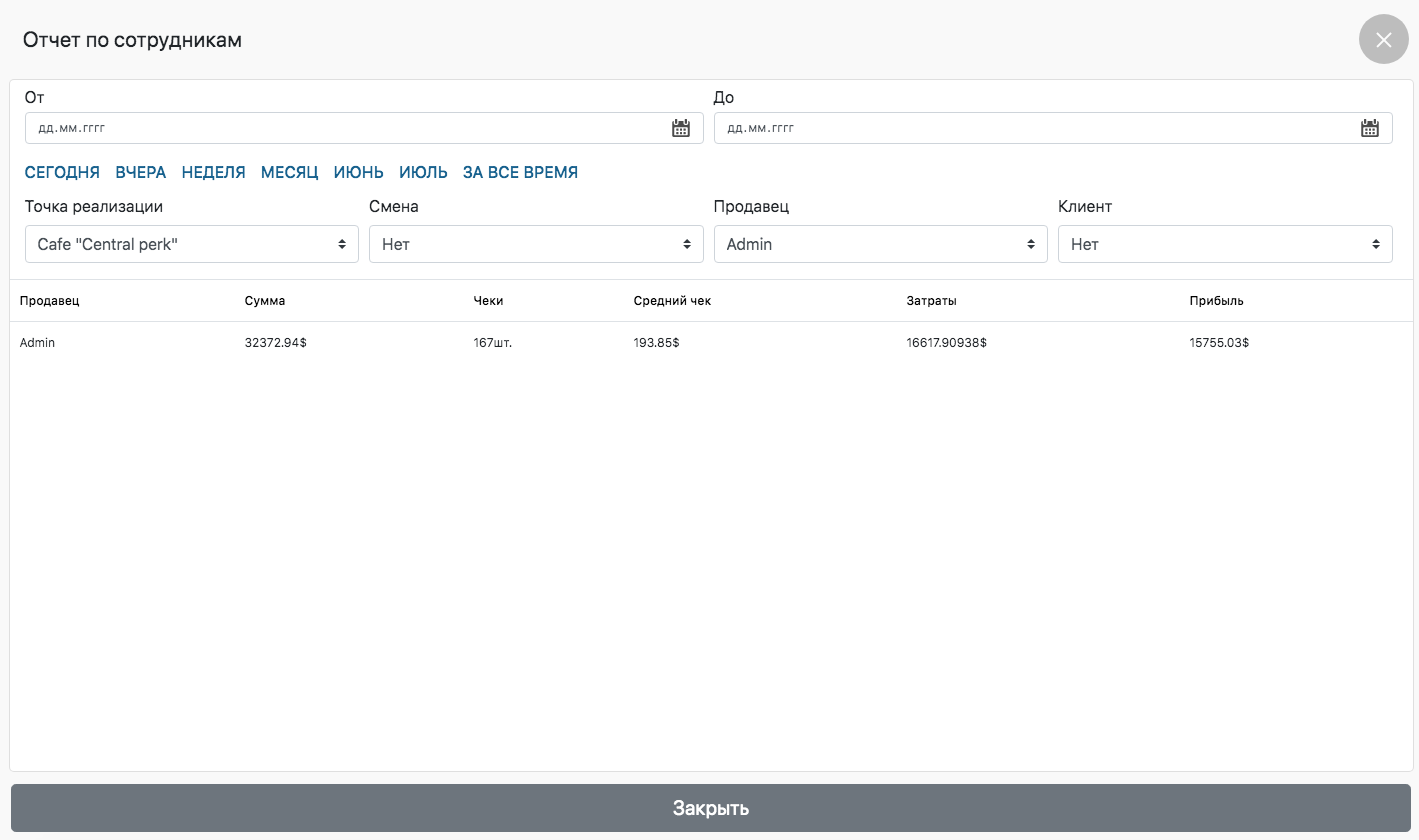Screen dimensions: 1419x840
Task: Select the НЕДЕЛЯ period shortcut
Action: click(213, 172)
